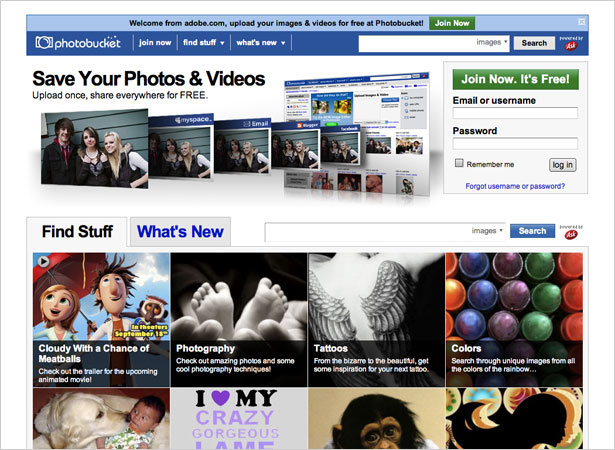Screen dimensions: 615x450
Task: Open the images dropdown in lower search bar
Action: point(487,231)
